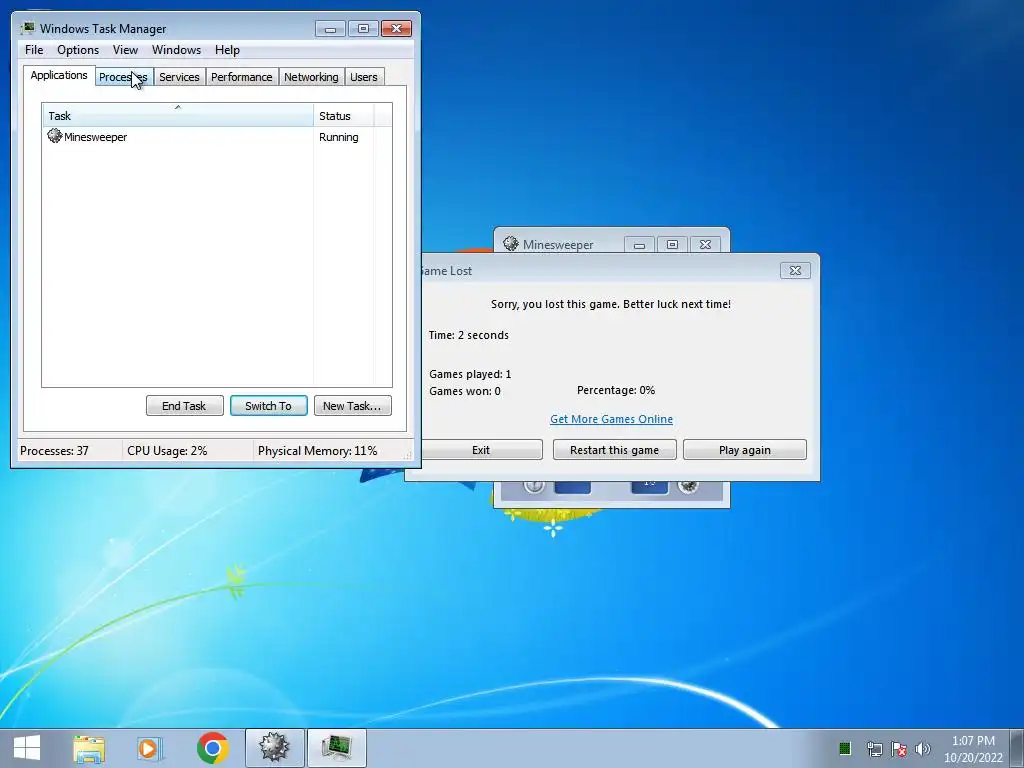Open the Windows menu in Task Manager
This screenshot has width=1024, height=768.
pos(176,50)
